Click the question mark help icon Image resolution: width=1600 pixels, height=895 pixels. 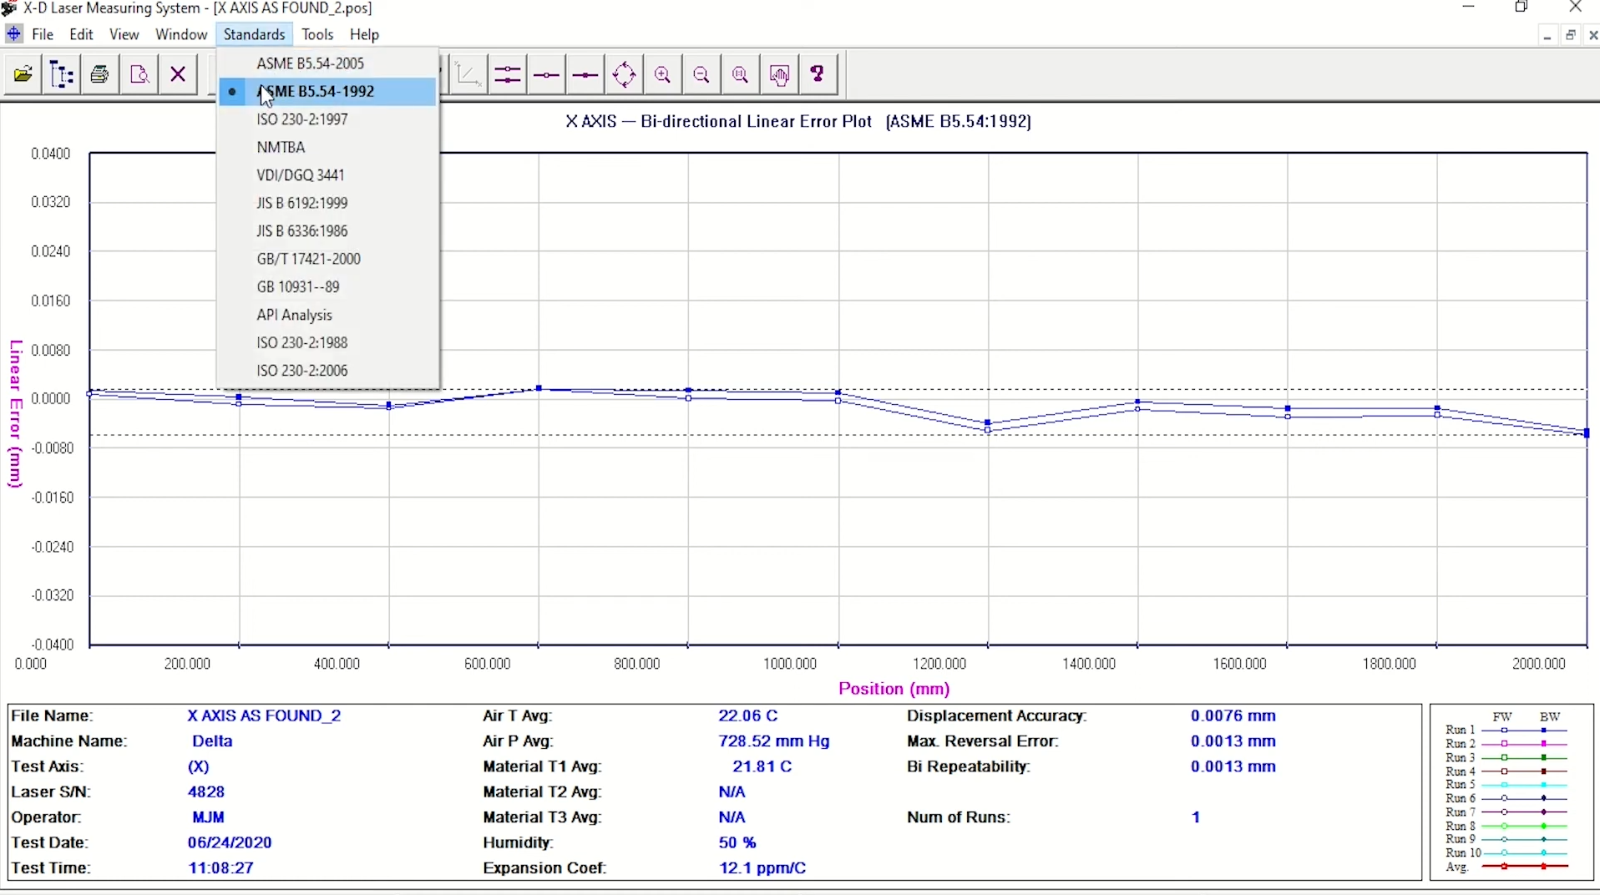click(x=818, y=74)
